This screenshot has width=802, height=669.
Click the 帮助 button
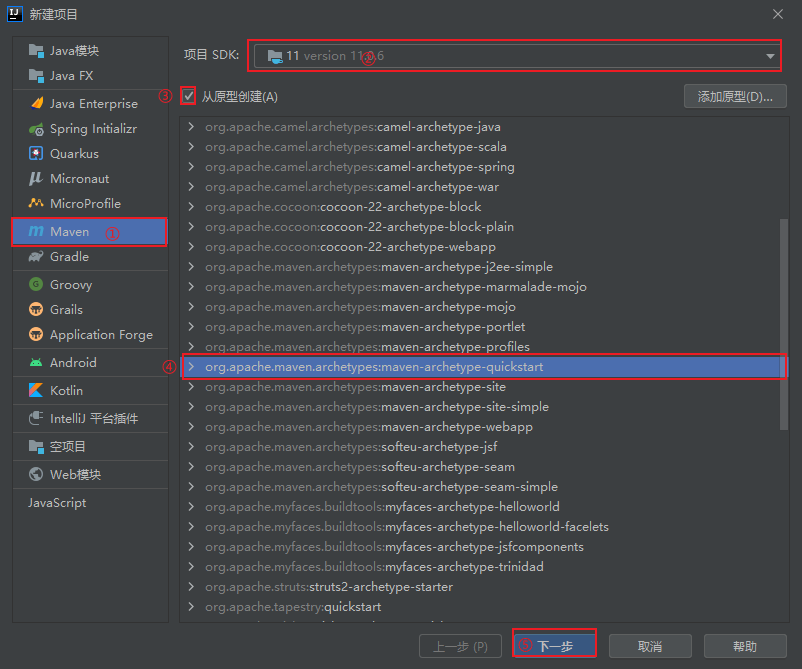(745, 646)
